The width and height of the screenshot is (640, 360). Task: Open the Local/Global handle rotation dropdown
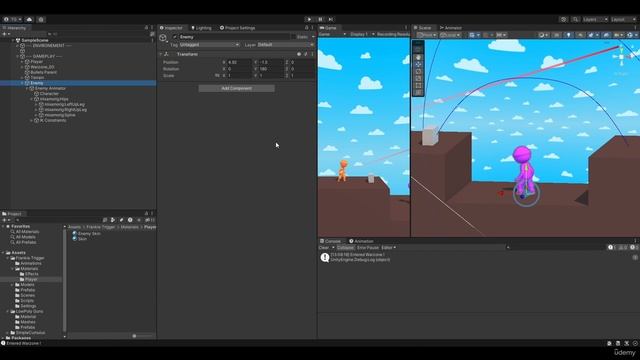click(450, 35)
